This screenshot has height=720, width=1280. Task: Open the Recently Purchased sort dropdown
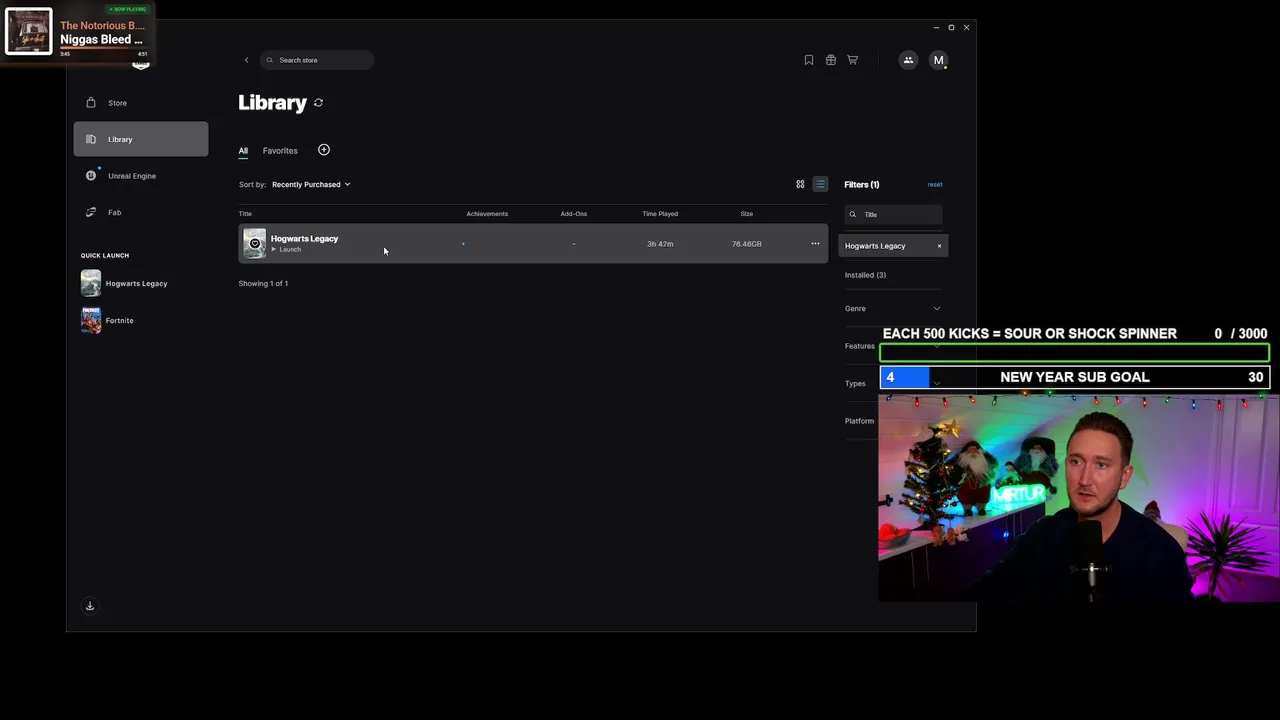point(311,184)
